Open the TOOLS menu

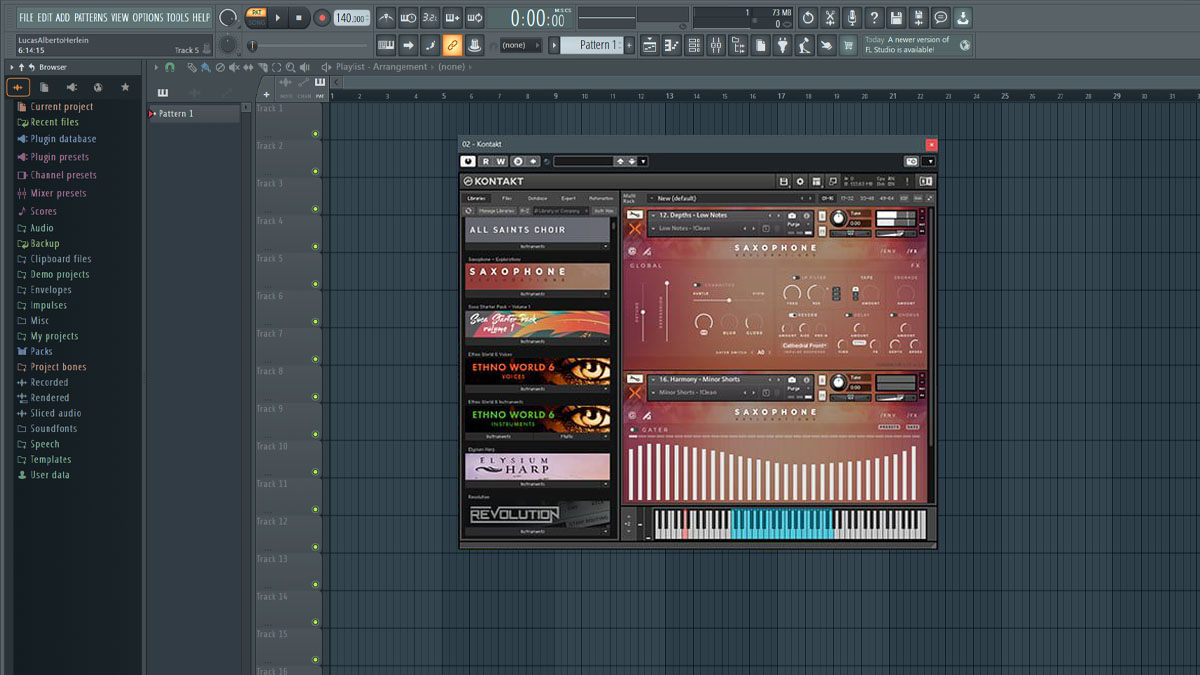pyautogui.click(x=177, y=17)
